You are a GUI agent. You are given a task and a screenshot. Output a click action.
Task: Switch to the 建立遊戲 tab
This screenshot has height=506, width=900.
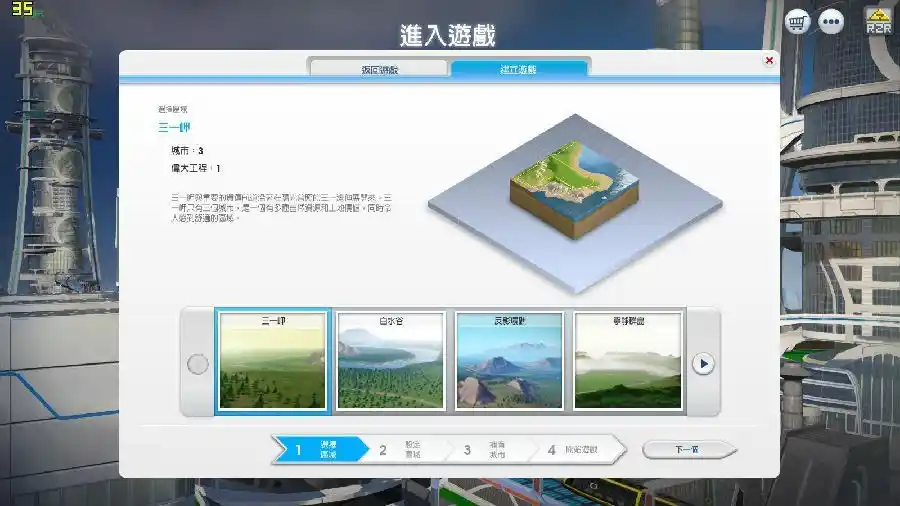(x=518, y=69)
